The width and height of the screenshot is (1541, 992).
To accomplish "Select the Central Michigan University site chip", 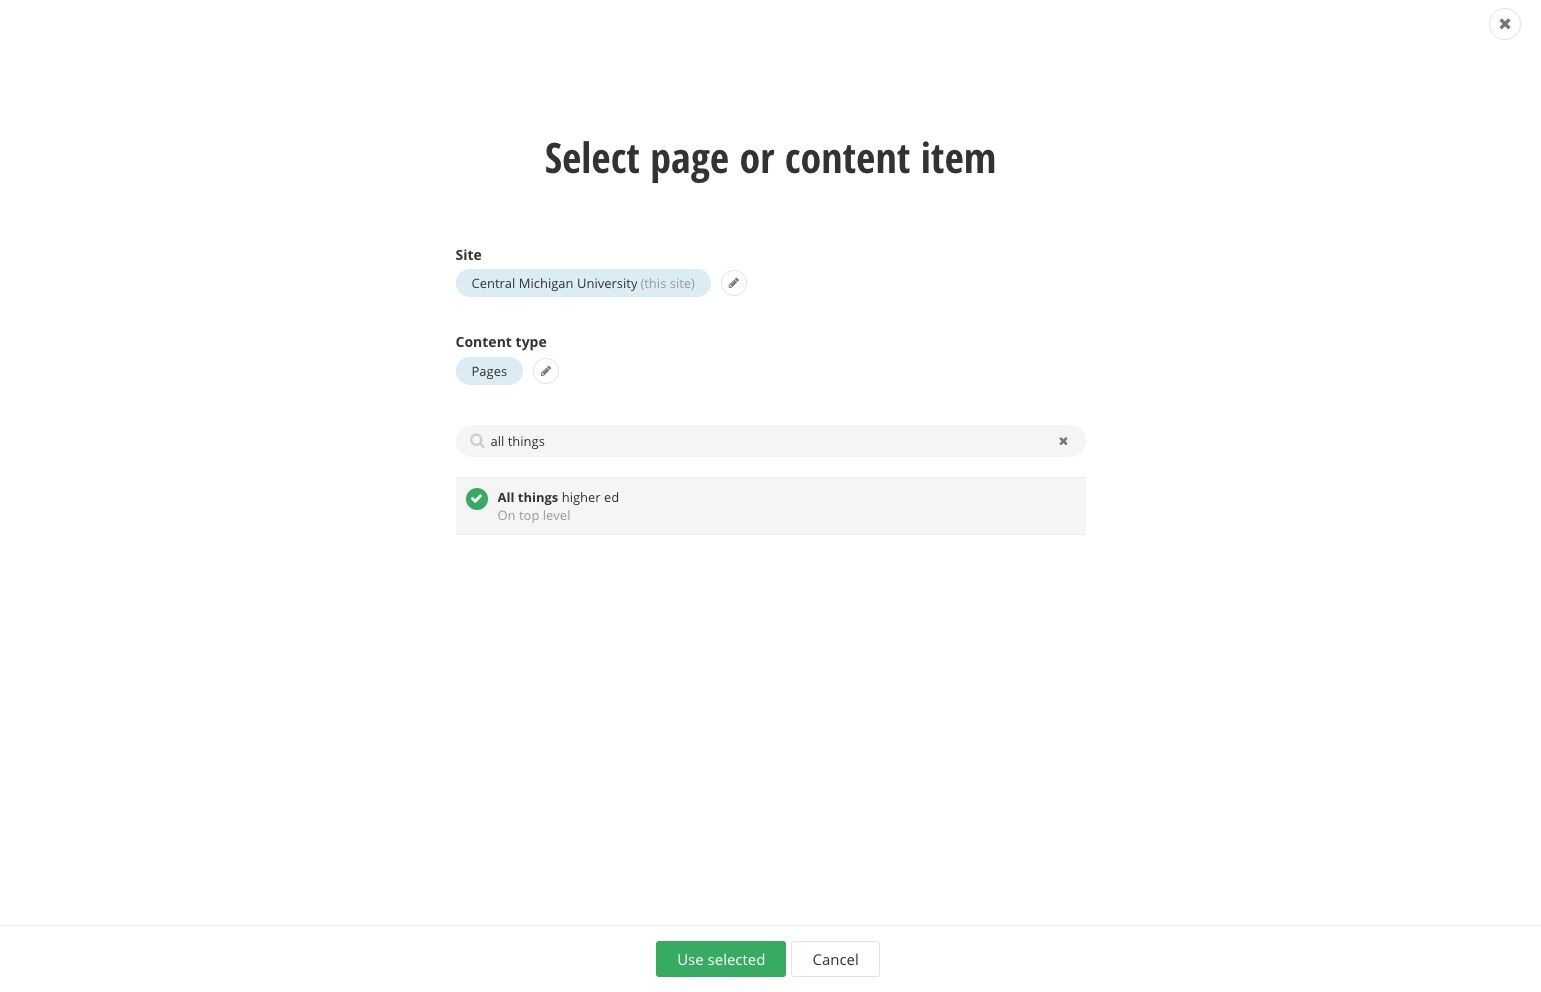I will 583,283.
